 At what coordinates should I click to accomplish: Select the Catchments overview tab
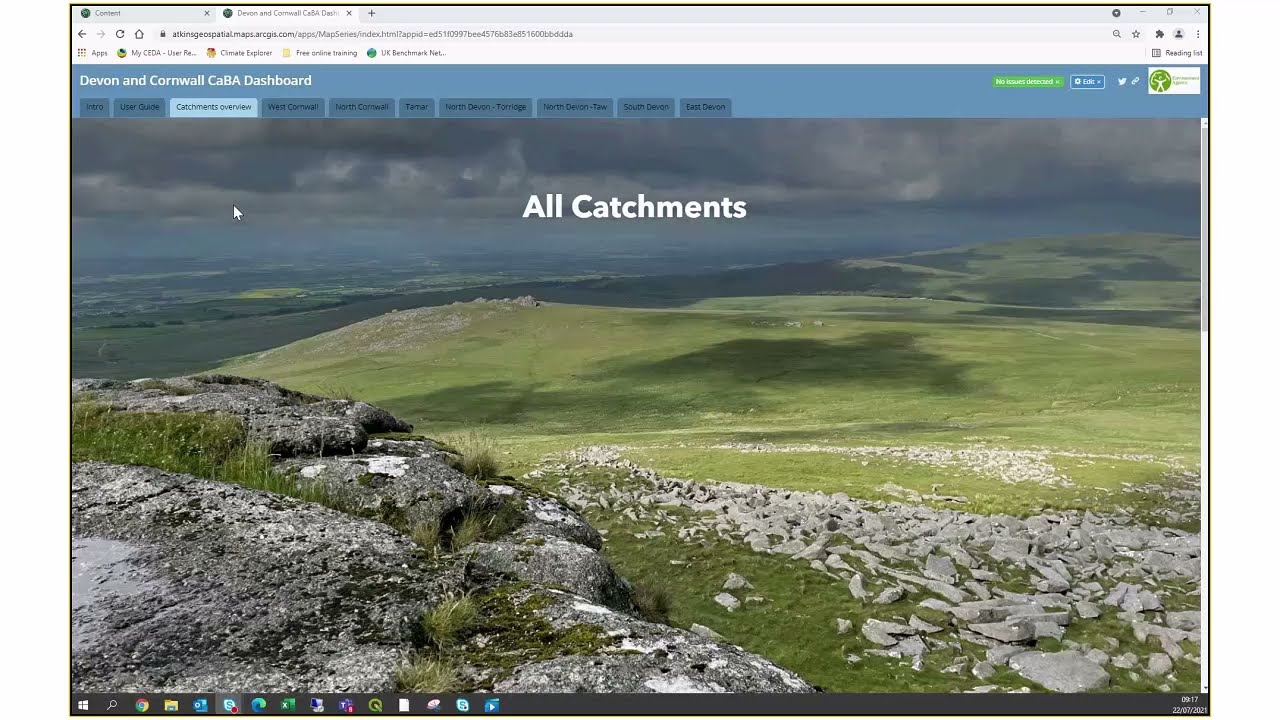(214, 107)
